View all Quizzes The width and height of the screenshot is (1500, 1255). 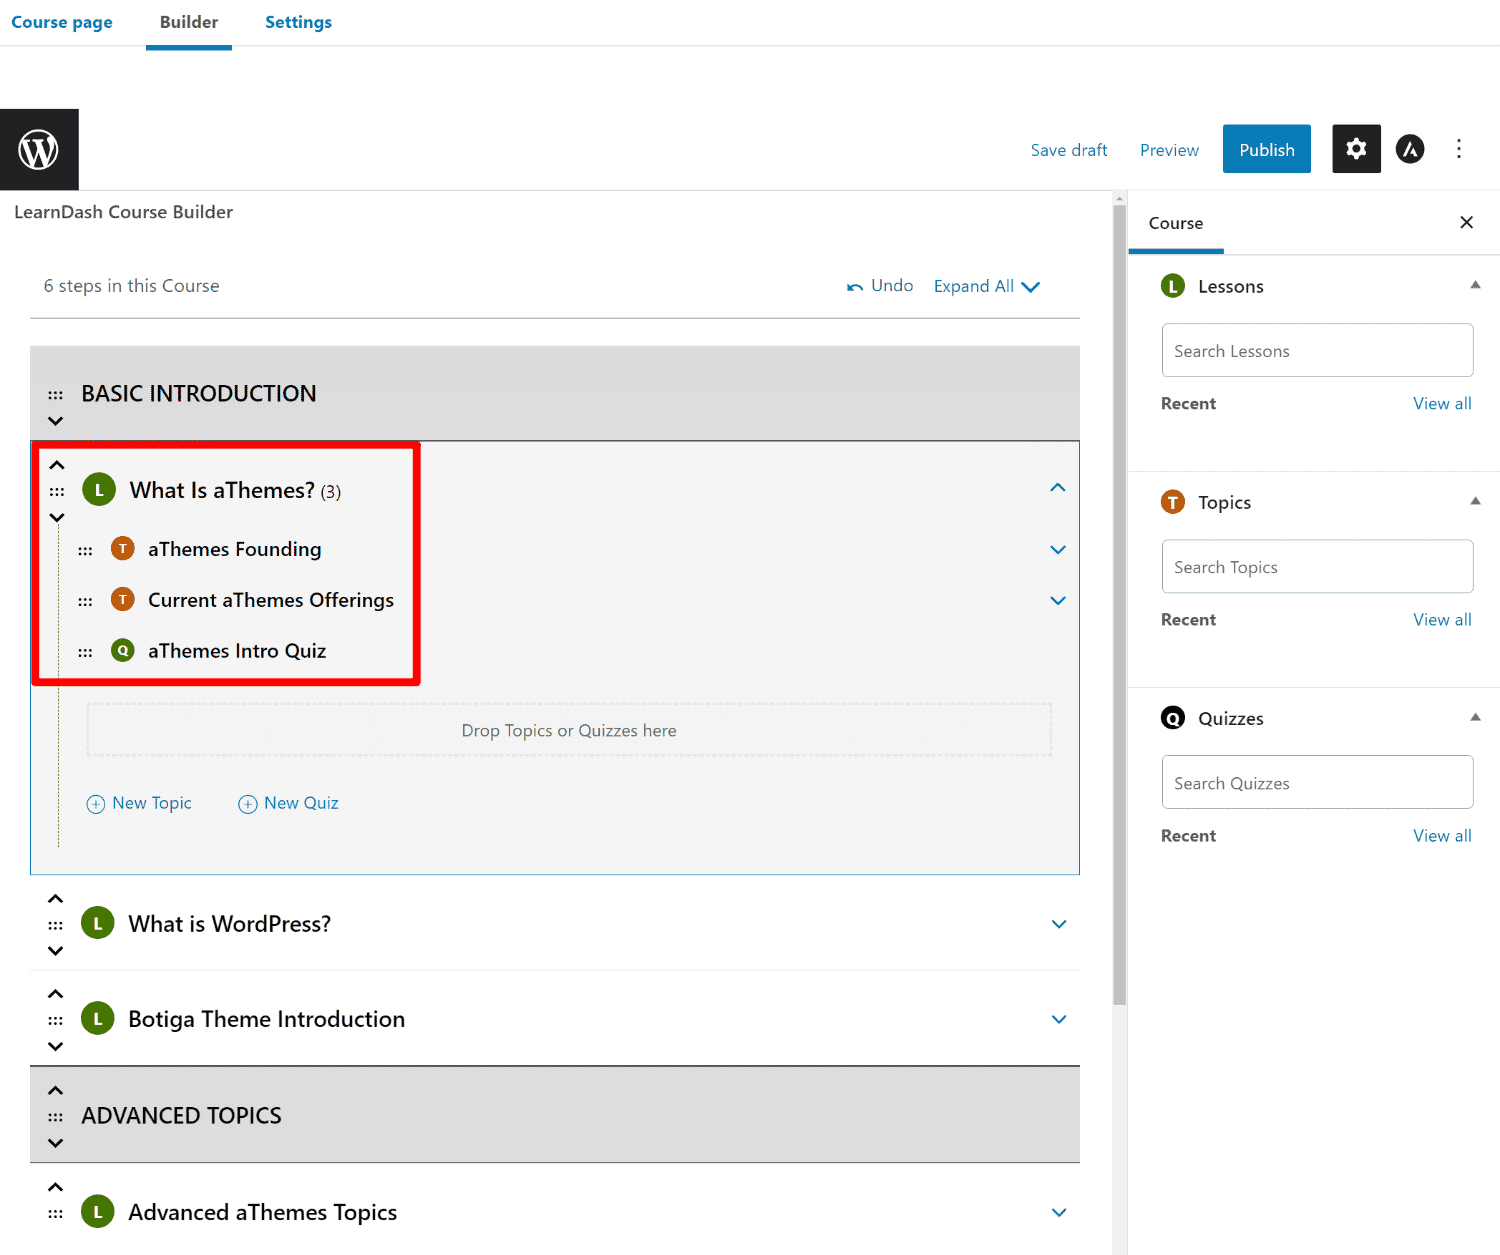pos(1442,835)
